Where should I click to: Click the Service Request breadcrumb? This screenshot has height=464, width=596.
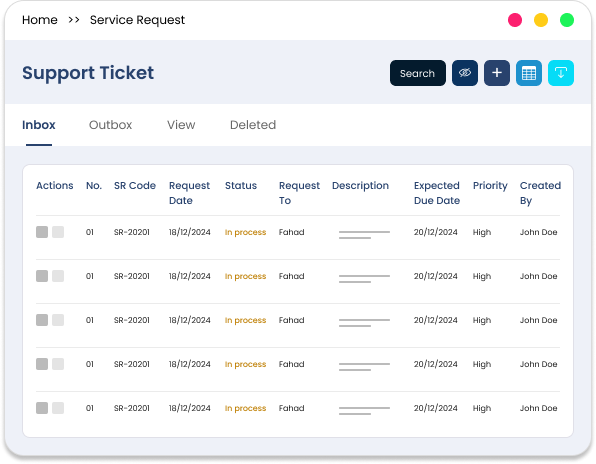coord(137,20)
